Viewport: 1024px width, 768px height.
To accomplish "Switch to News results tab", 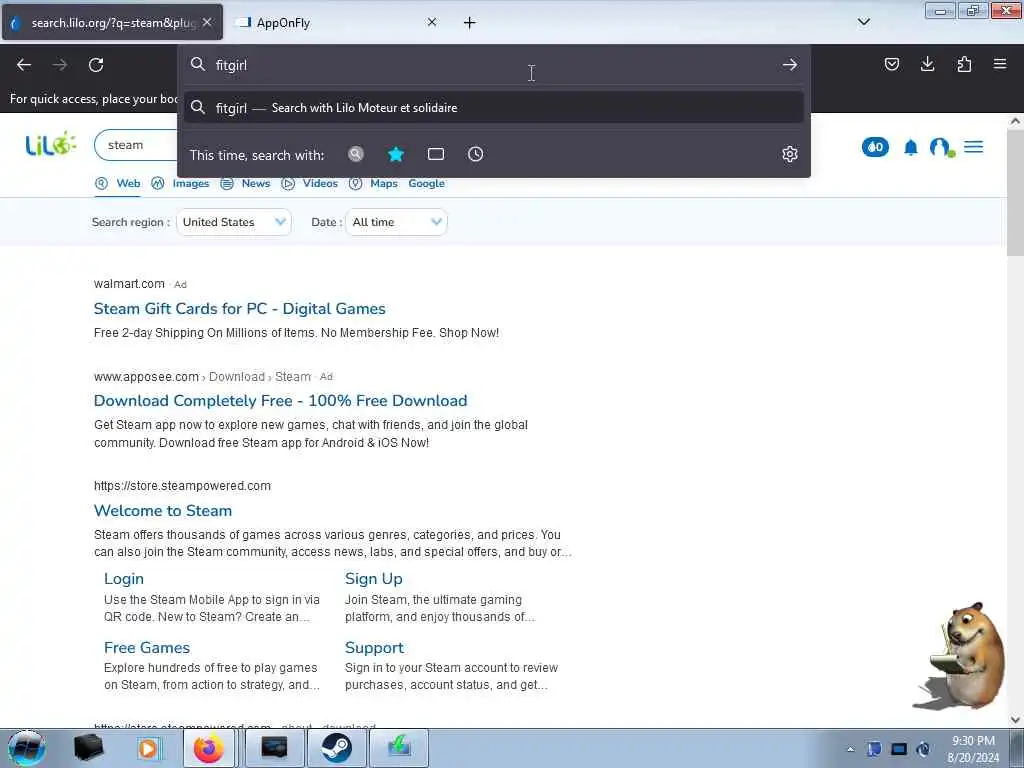I will tap(245, 184).
